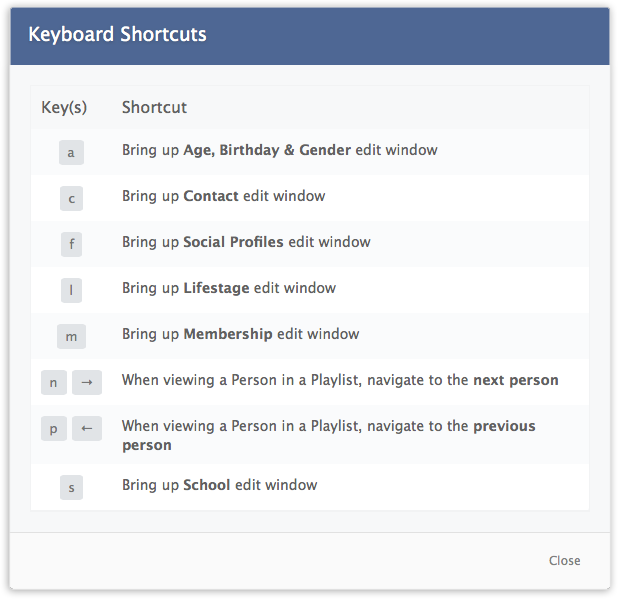Select the School edit window description

coord(219,485)
